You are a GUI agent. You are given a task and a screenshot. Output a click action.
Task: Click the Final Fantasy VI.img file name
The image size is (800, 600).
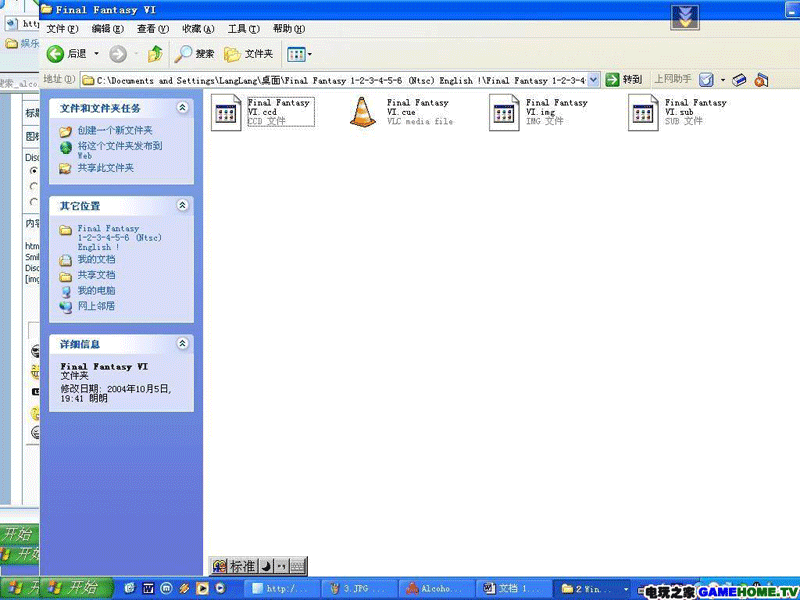pyautogui.click(x=557, y=107)
